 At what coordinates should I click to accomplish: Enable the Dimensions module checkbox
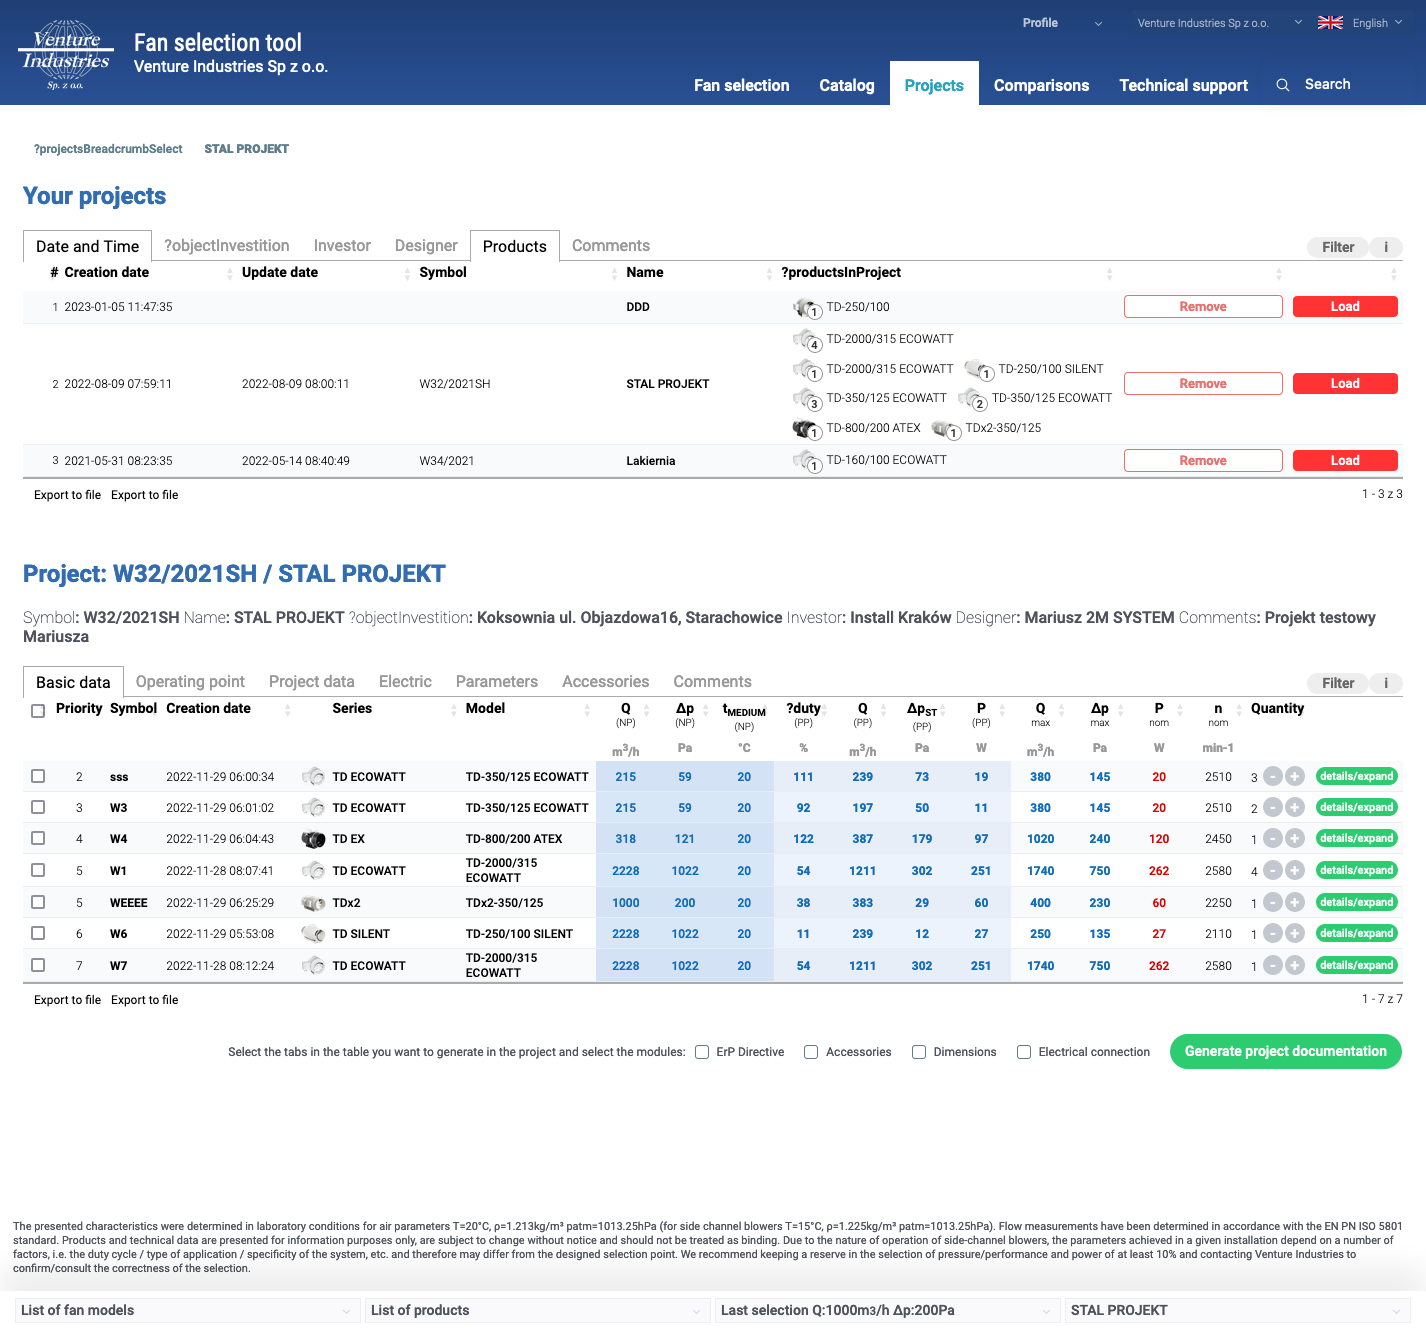pos(919,1052)
